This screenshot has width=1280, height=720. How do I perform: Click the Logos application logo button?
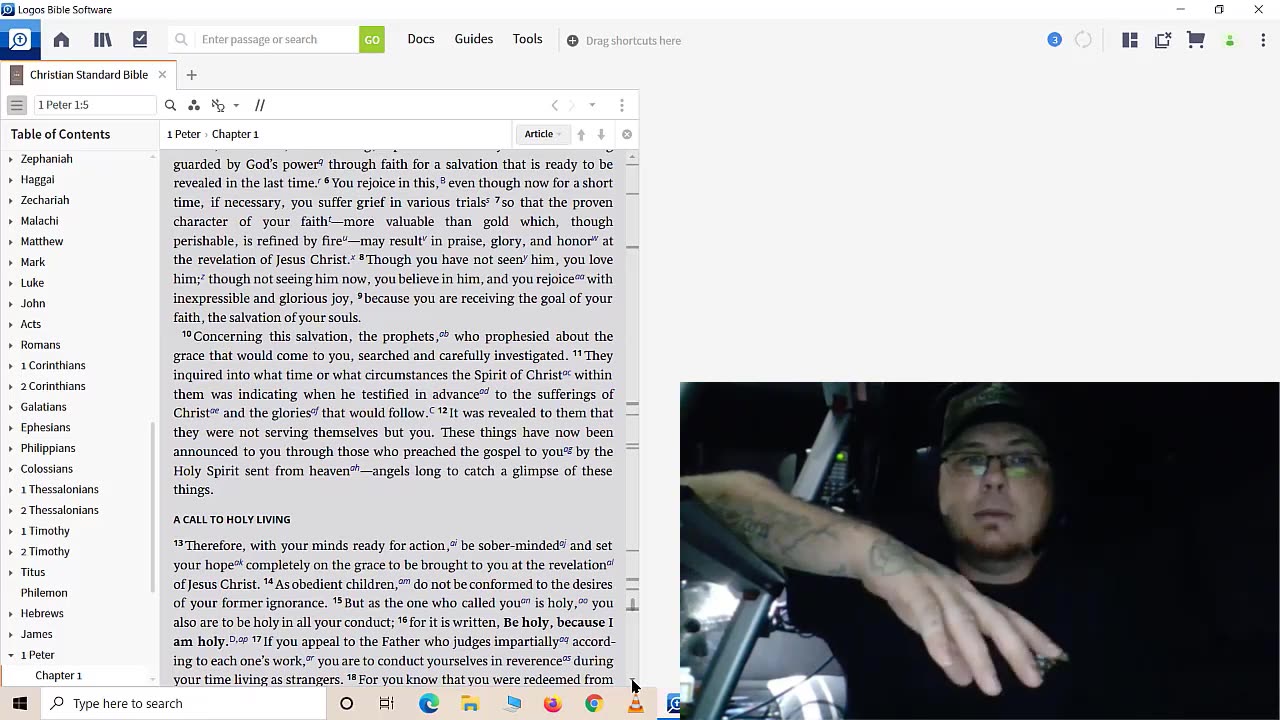(x=19, y=40)
